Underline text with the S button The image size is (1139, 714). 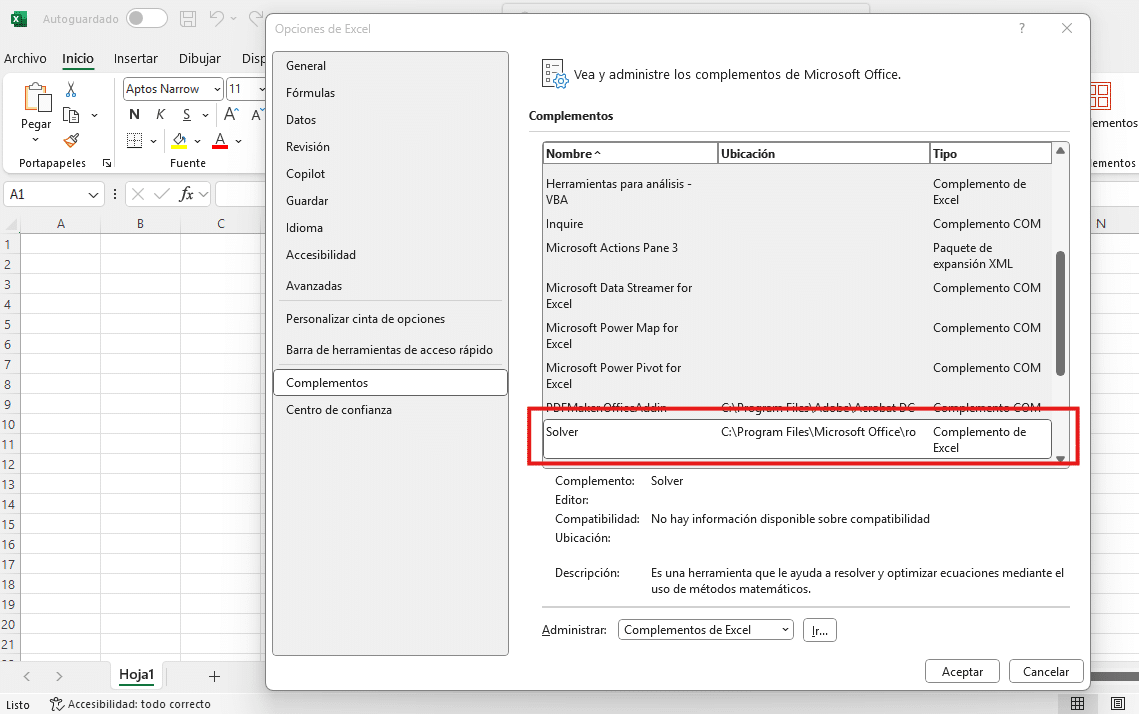click(x=187, y=114)
